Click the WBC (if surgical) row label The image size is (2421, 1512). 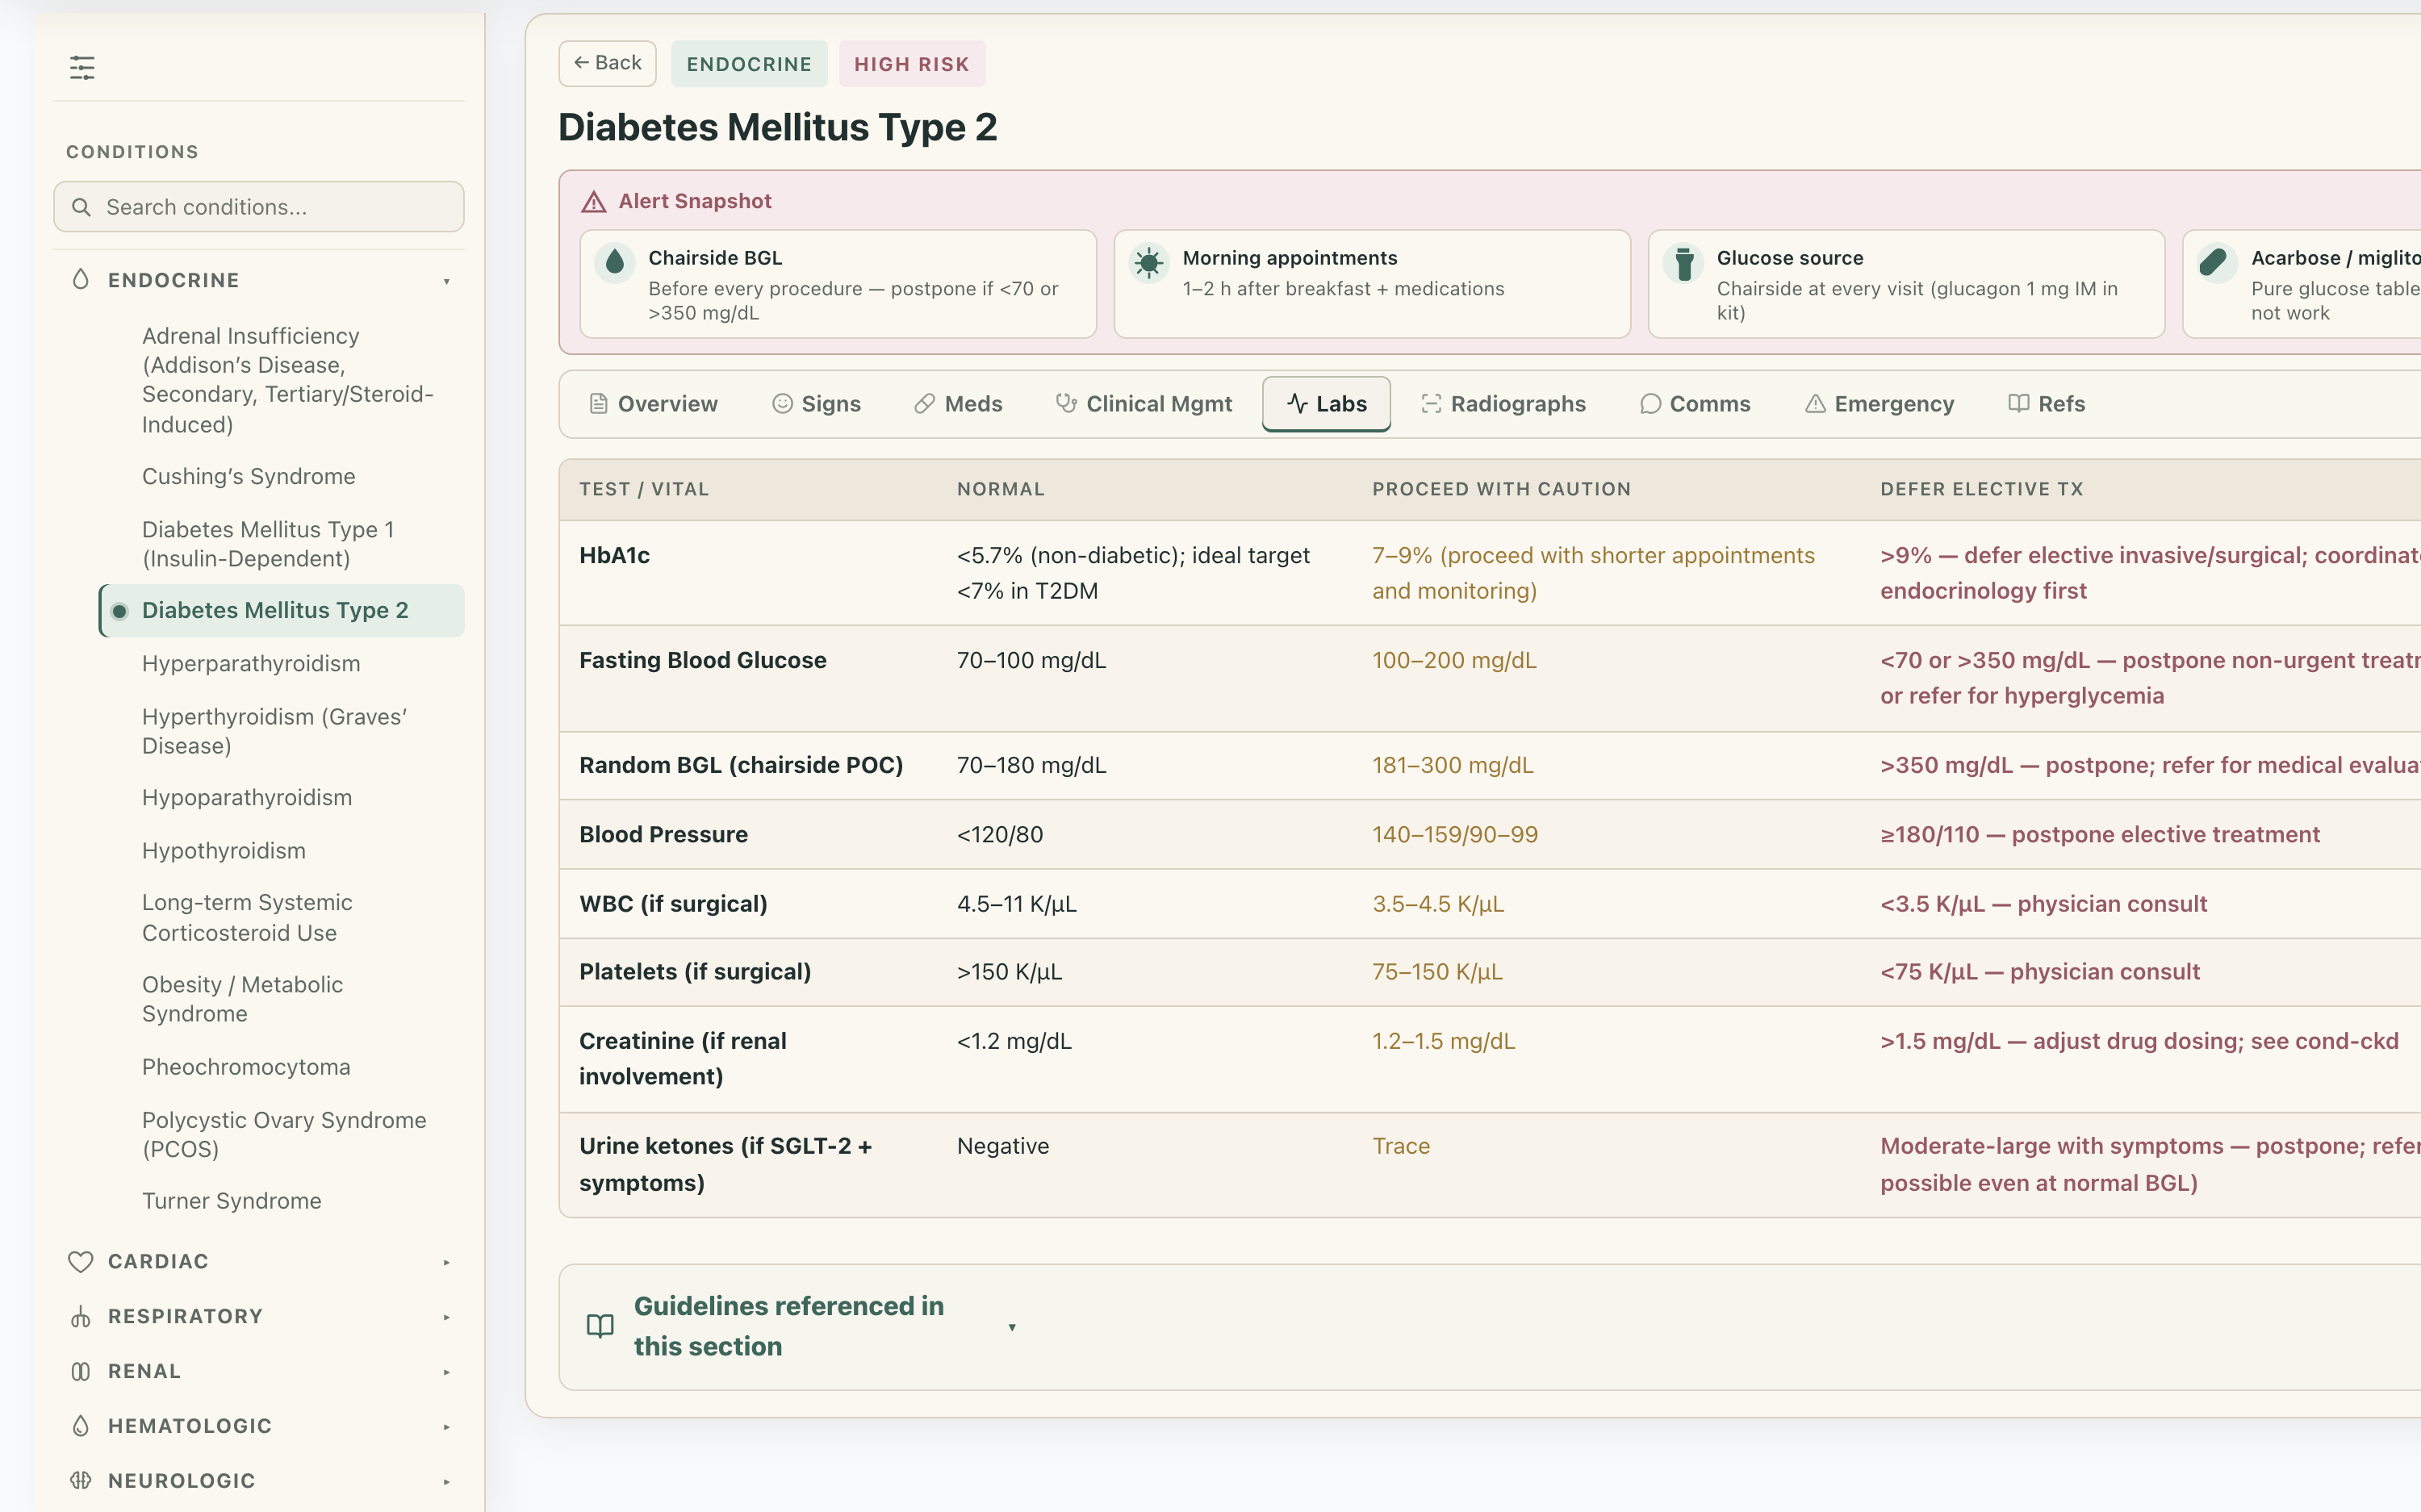coord(674,904)
